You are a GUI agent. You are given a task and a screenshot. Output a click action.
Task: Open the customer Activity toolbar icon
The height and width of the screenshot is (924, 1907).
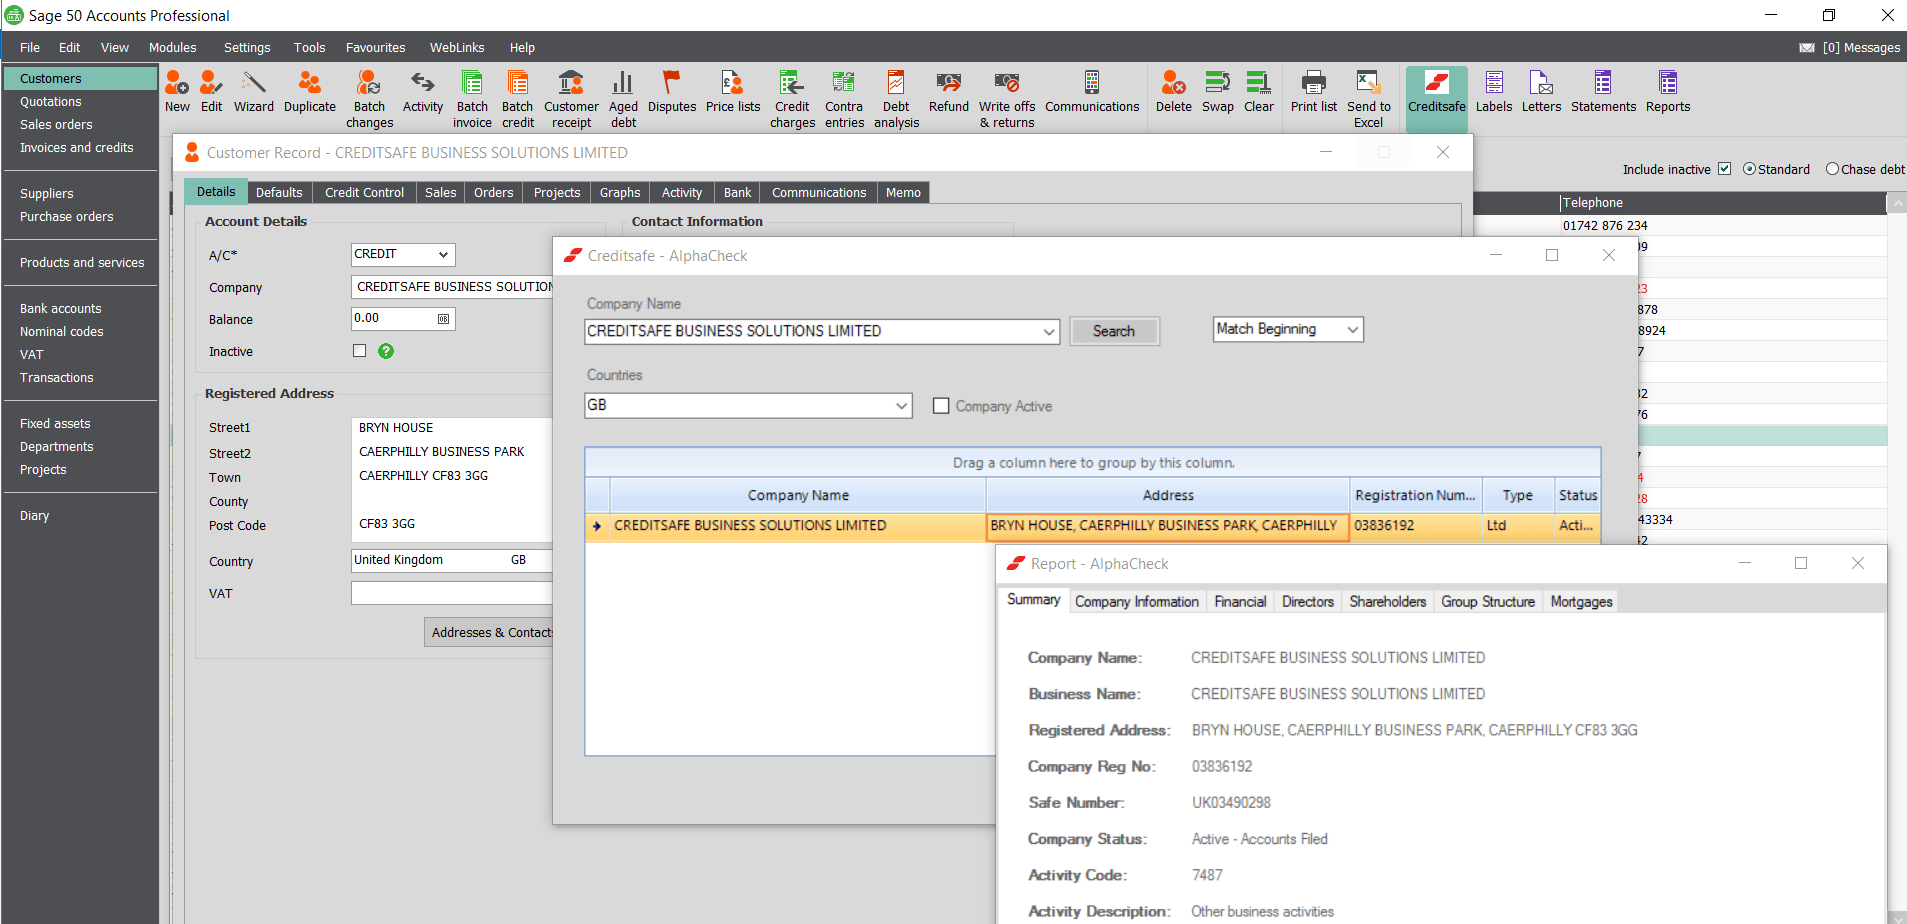tap(423, 91)
